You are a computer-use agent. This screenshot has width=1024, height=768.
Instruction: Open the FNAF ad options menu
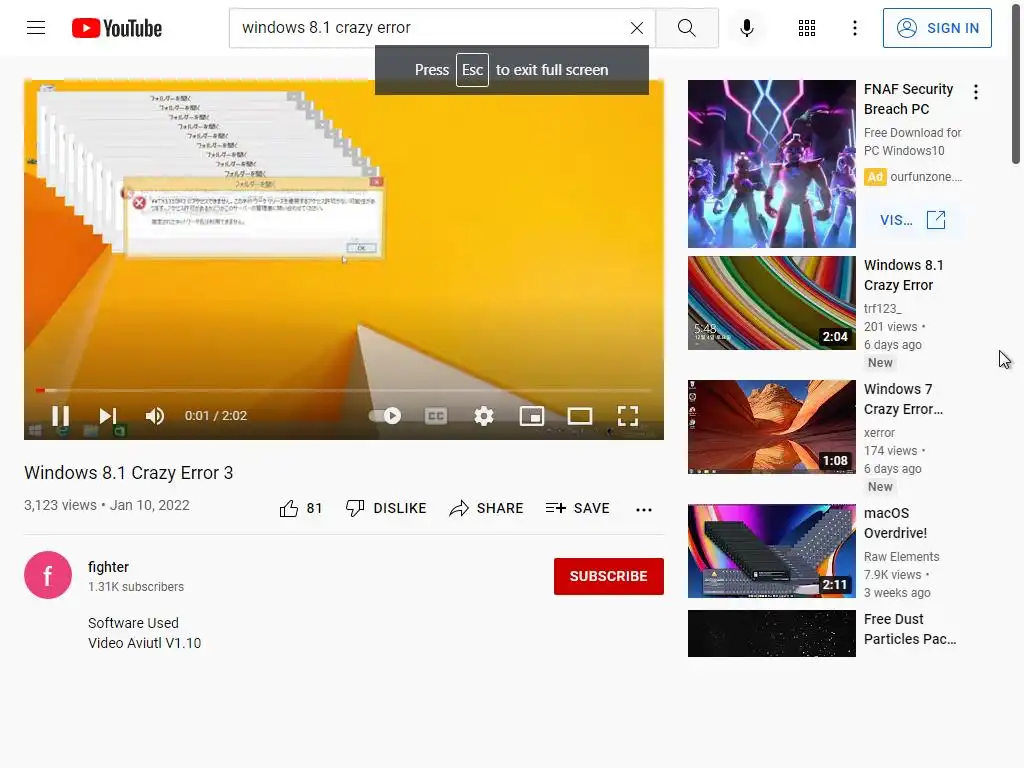pyautogui.click(x=976, y=92)
